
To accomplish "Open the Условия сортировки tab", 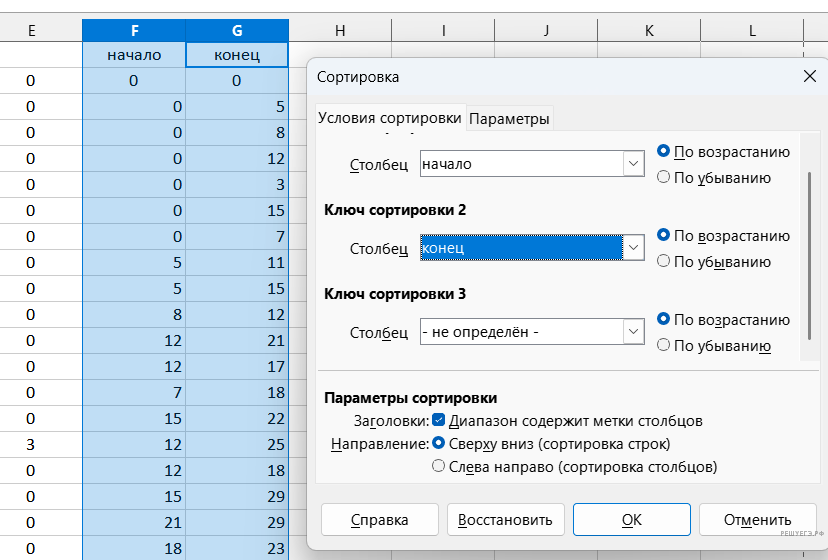I will [390, 118].
